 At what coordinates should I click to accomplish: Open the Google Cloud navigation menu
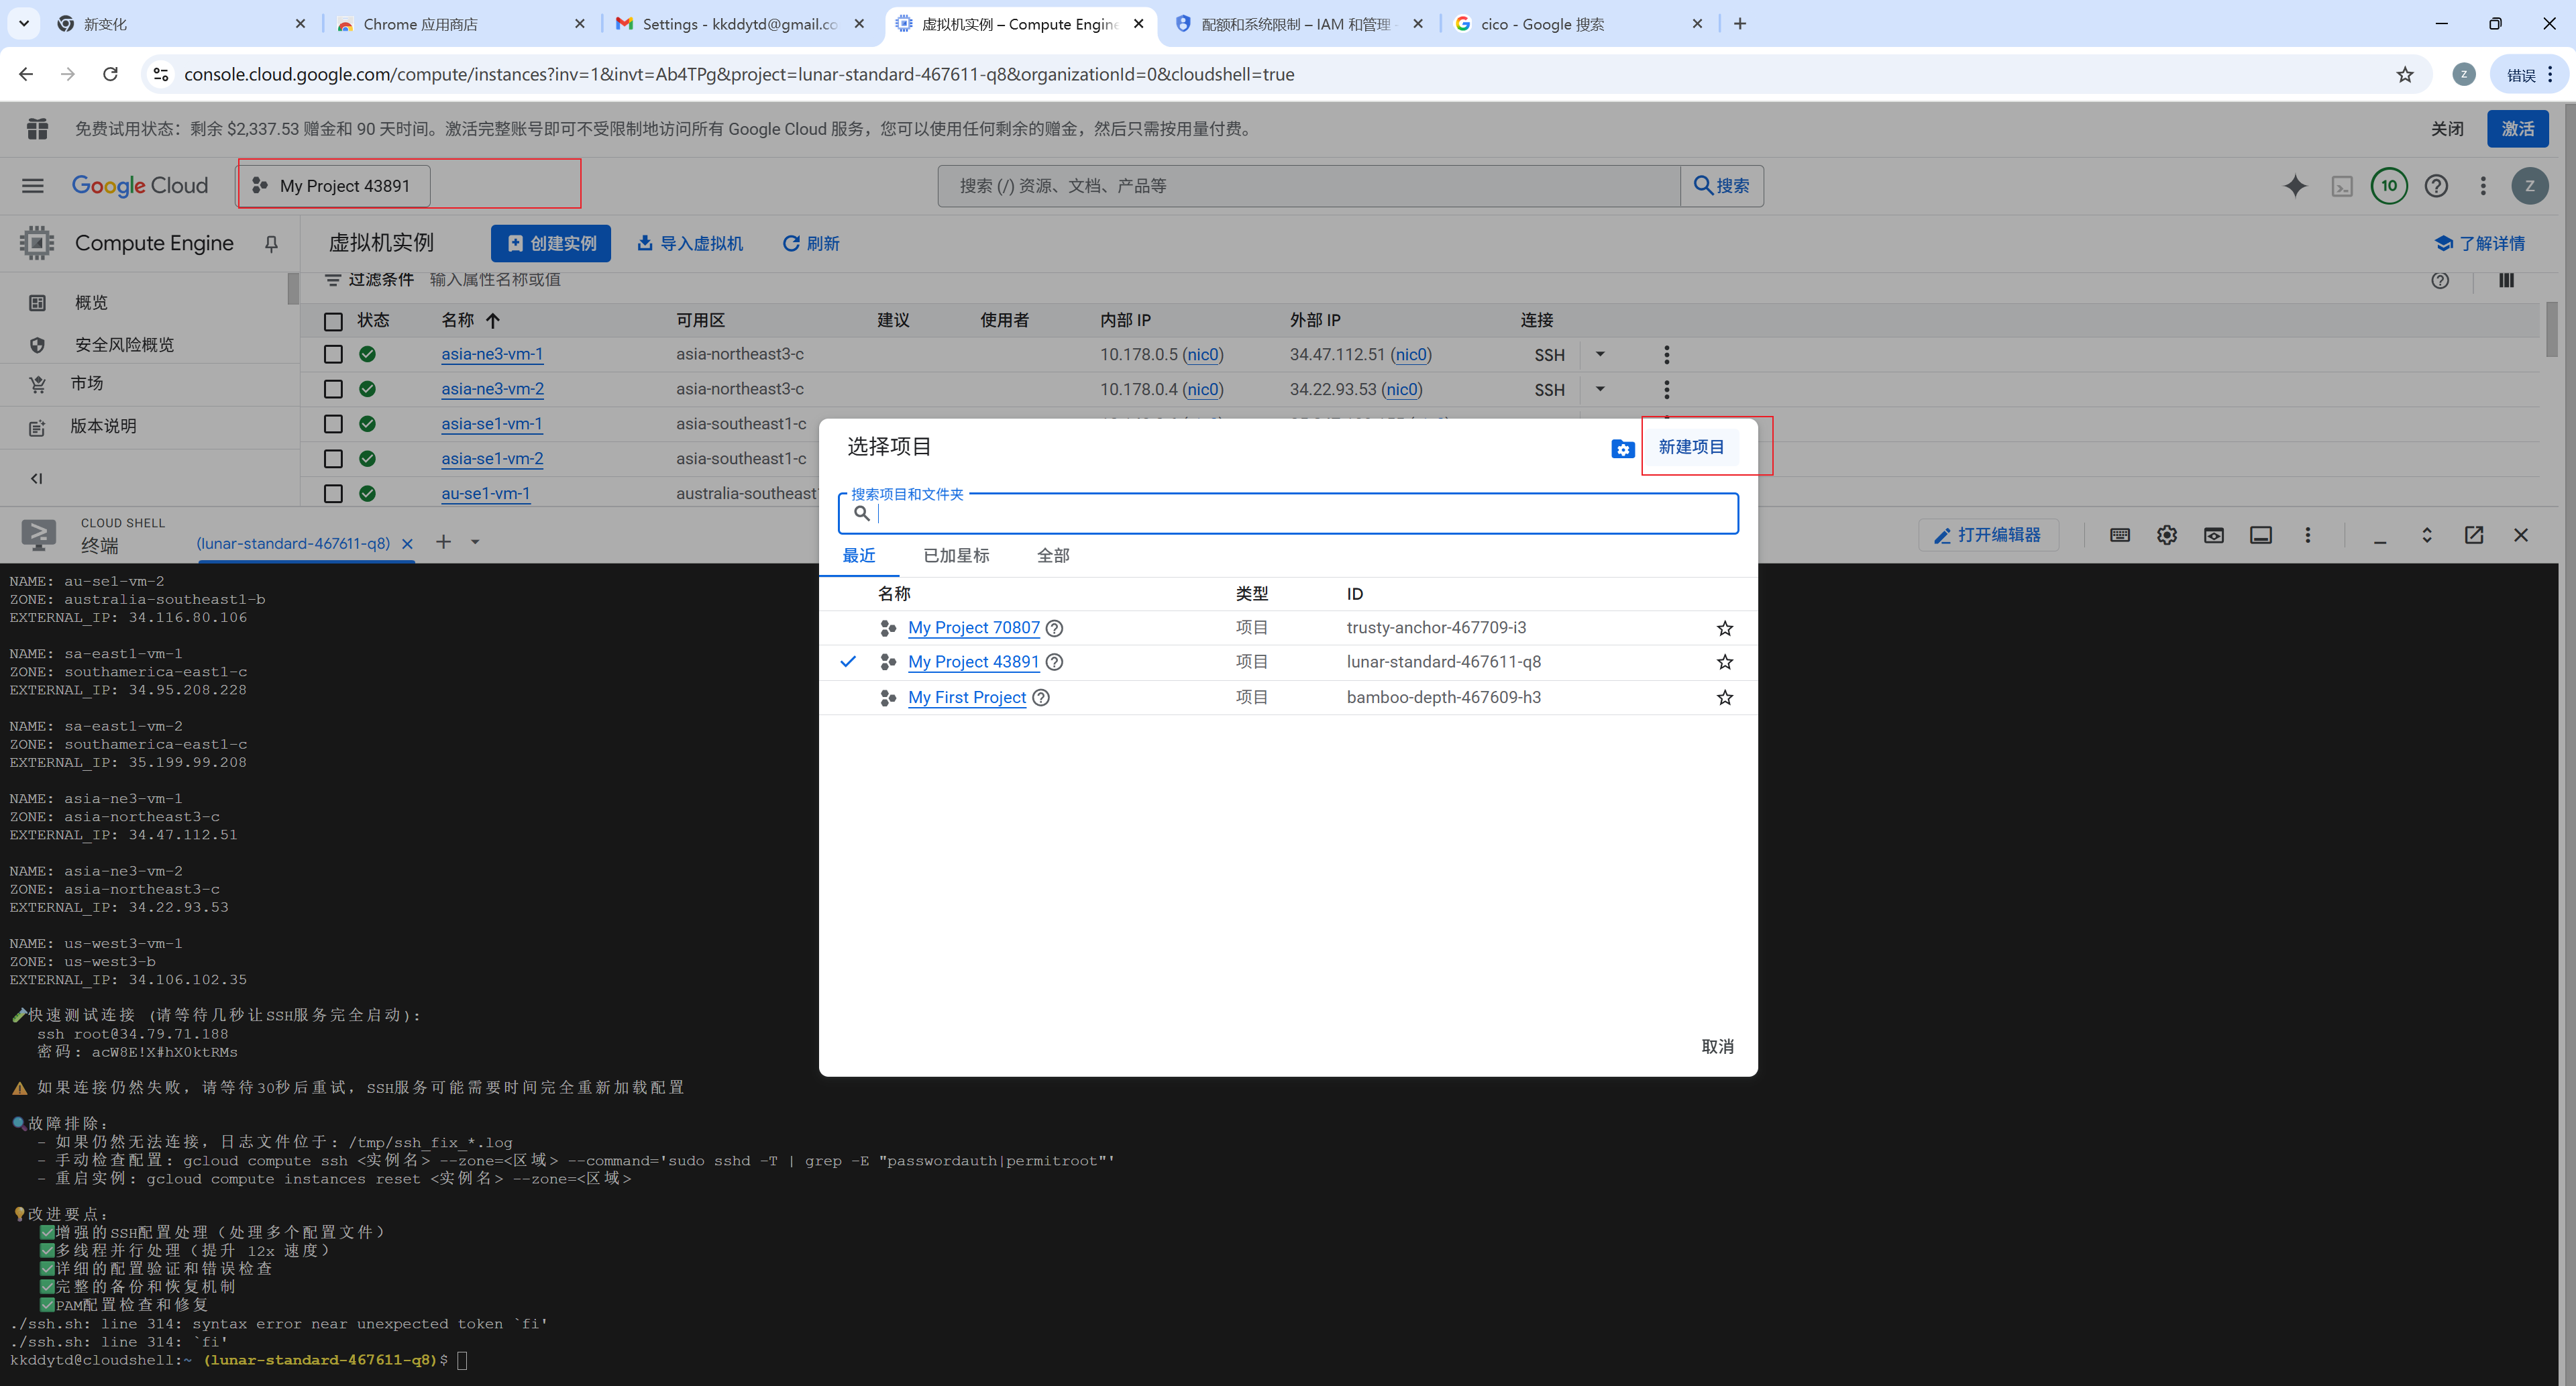pyautogui.click(x=33, y=186)
